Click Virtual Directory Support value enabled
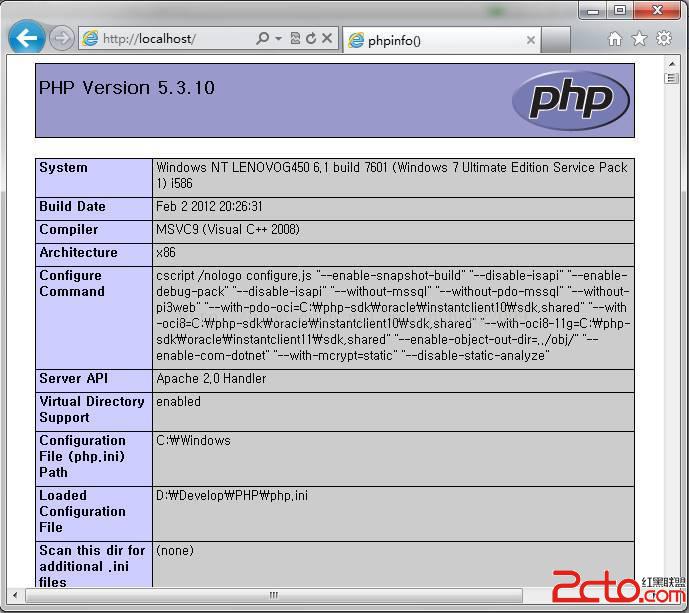This screenshot has width=689, height=613. pos(178,401)
